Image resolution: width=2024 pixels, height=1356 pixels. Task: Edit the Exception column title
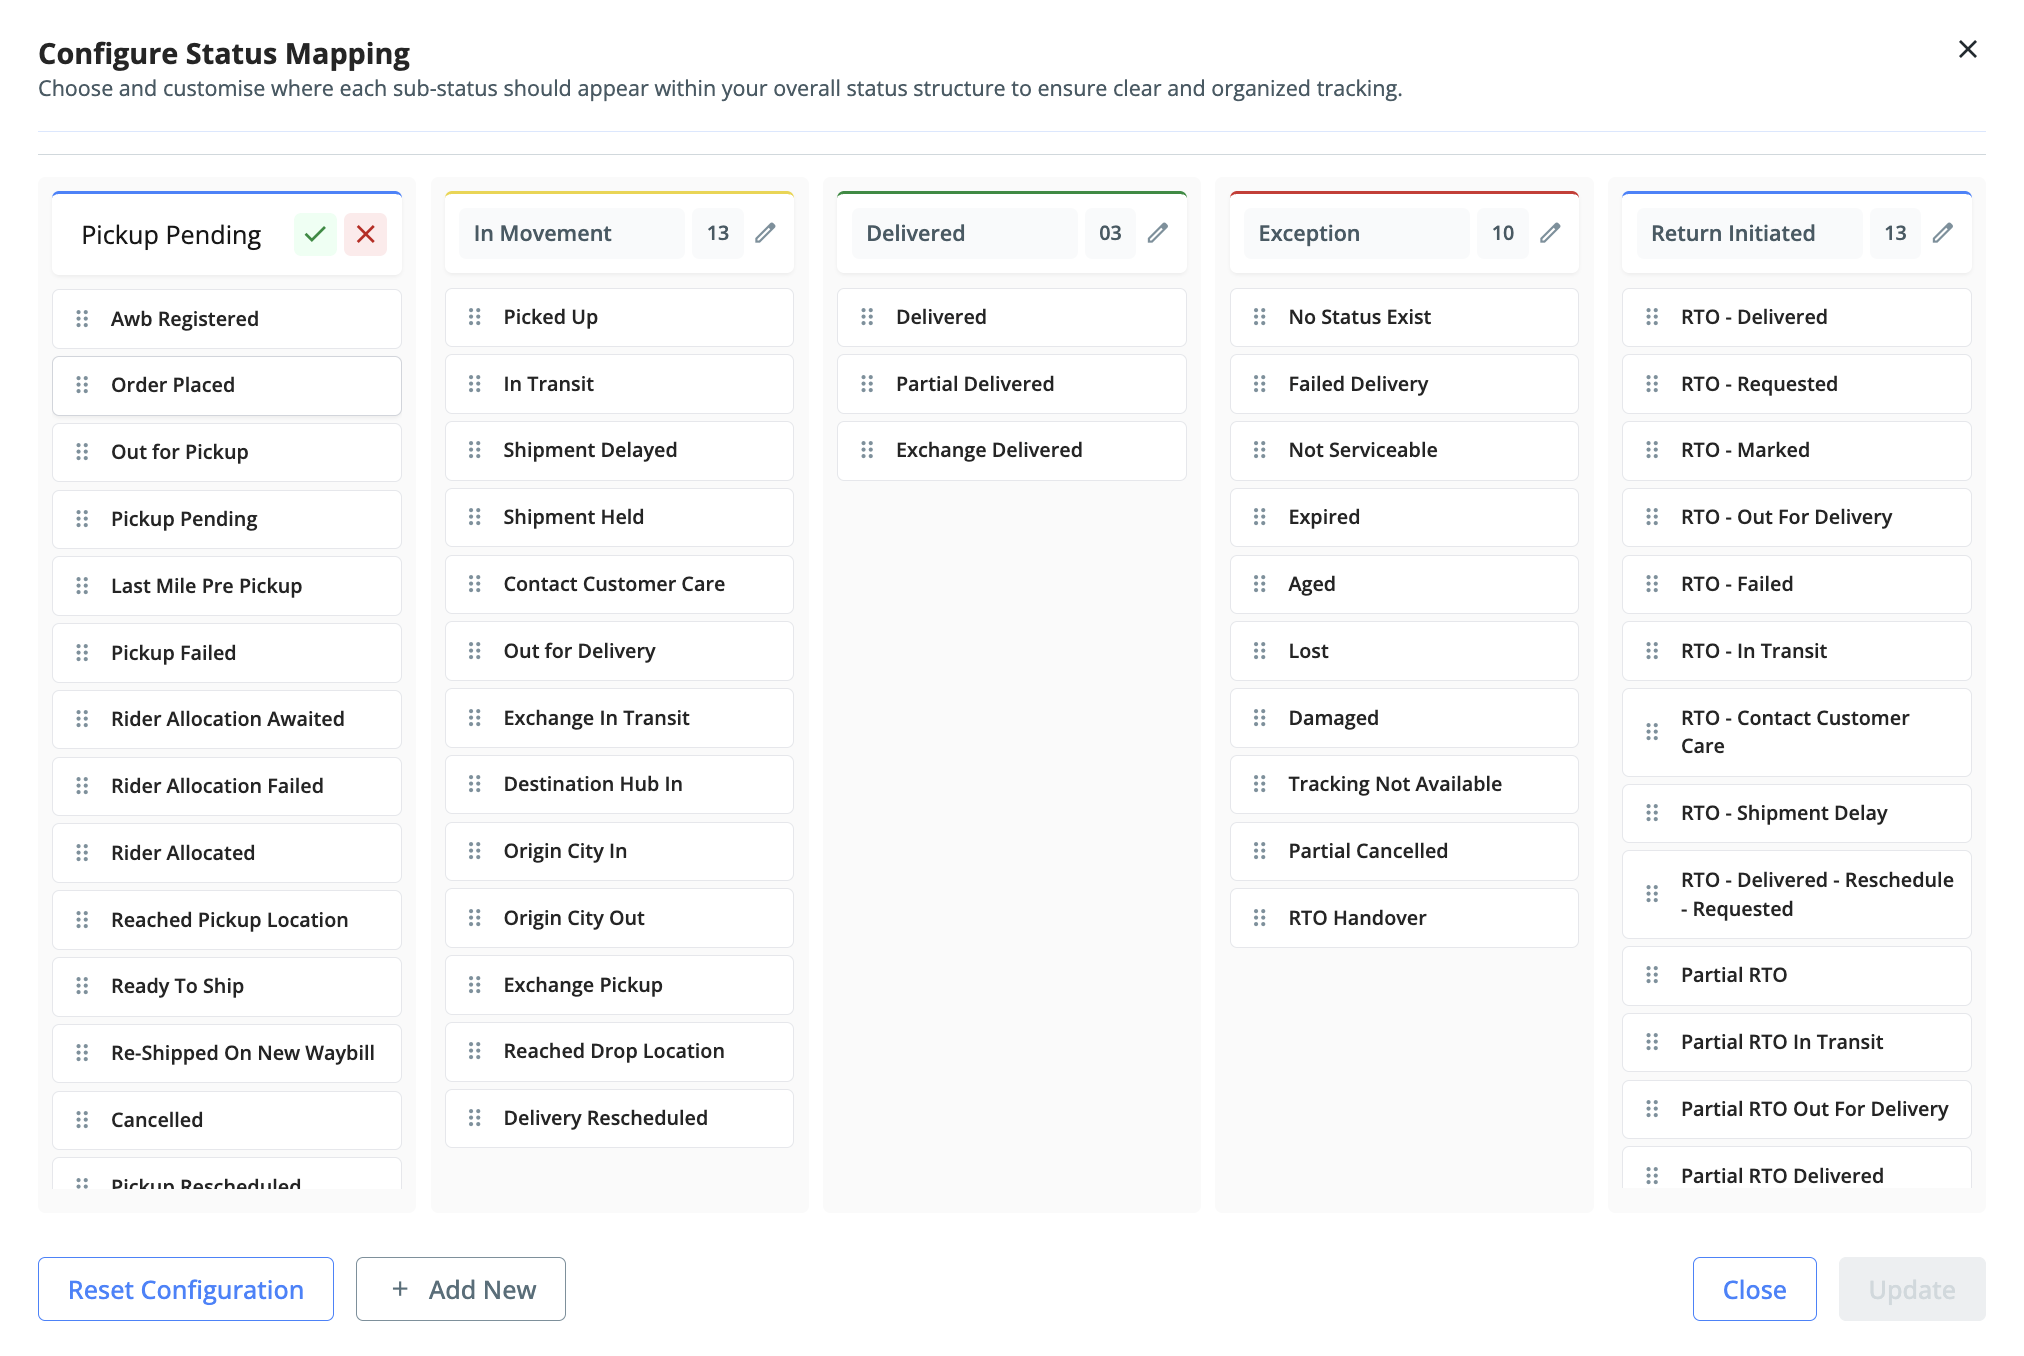coord(1550,233)
